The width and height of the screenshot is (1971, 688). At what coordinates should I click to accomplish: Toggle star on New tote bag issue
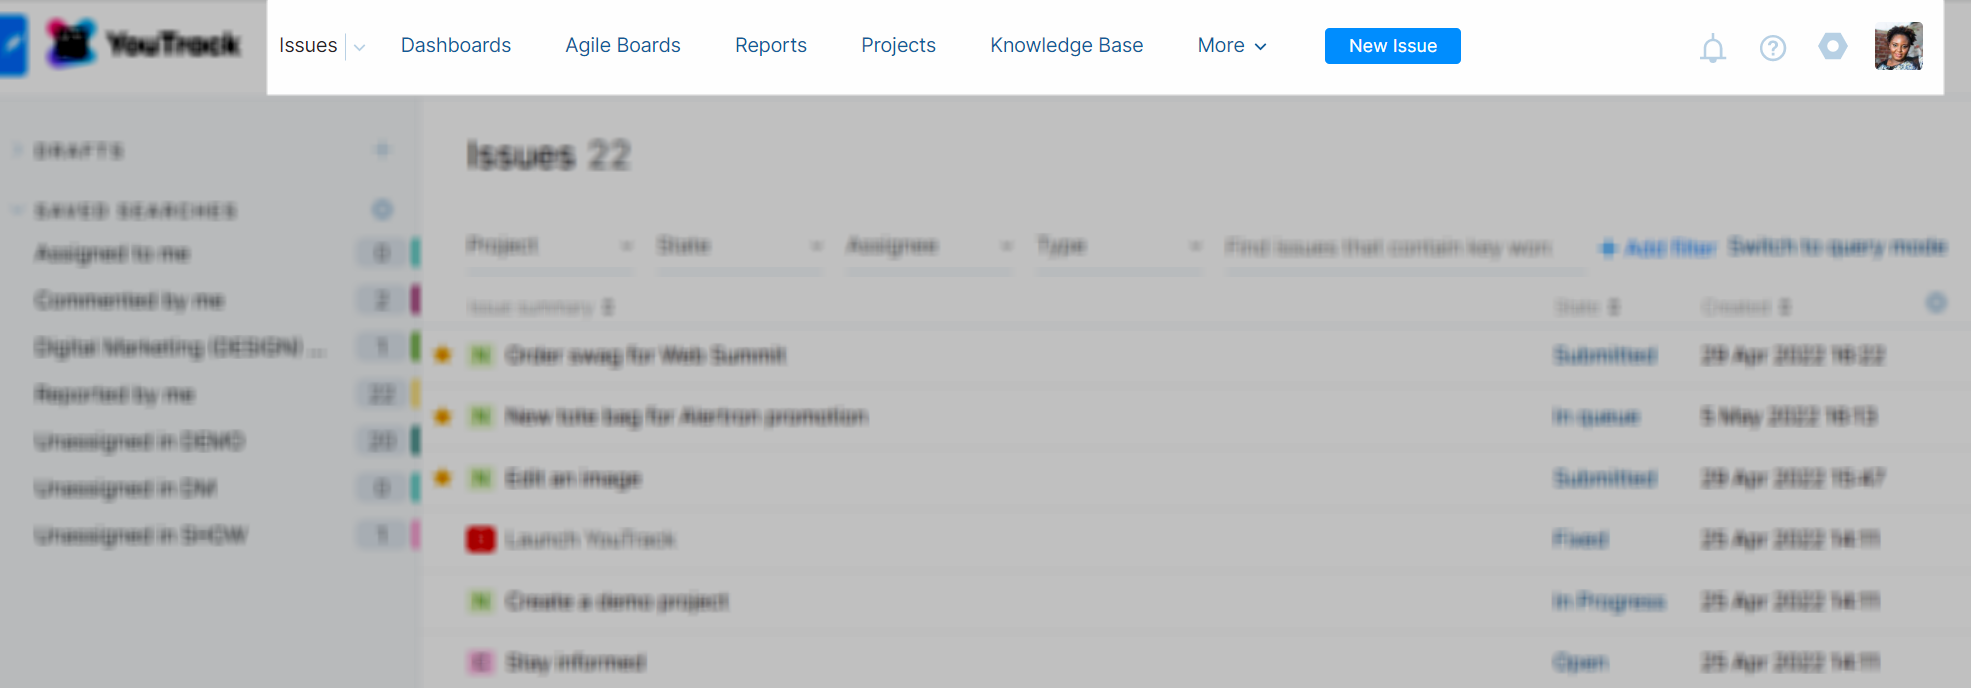tap(443, 416)
